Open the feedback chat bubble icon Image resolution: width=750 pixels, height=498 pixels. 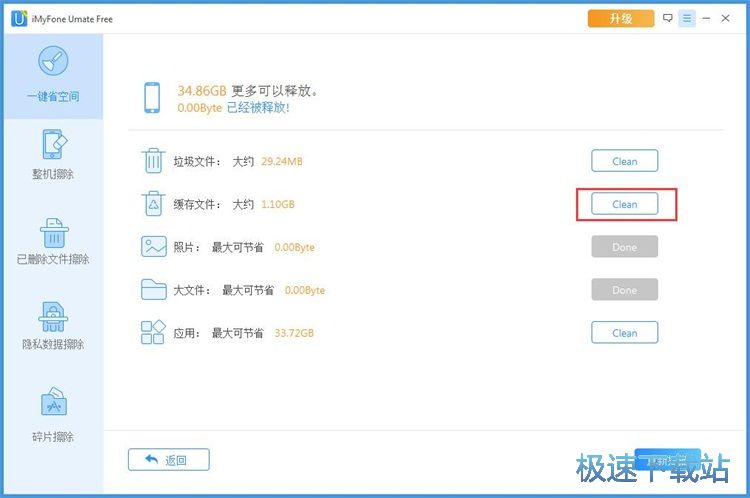coord(668,18)
